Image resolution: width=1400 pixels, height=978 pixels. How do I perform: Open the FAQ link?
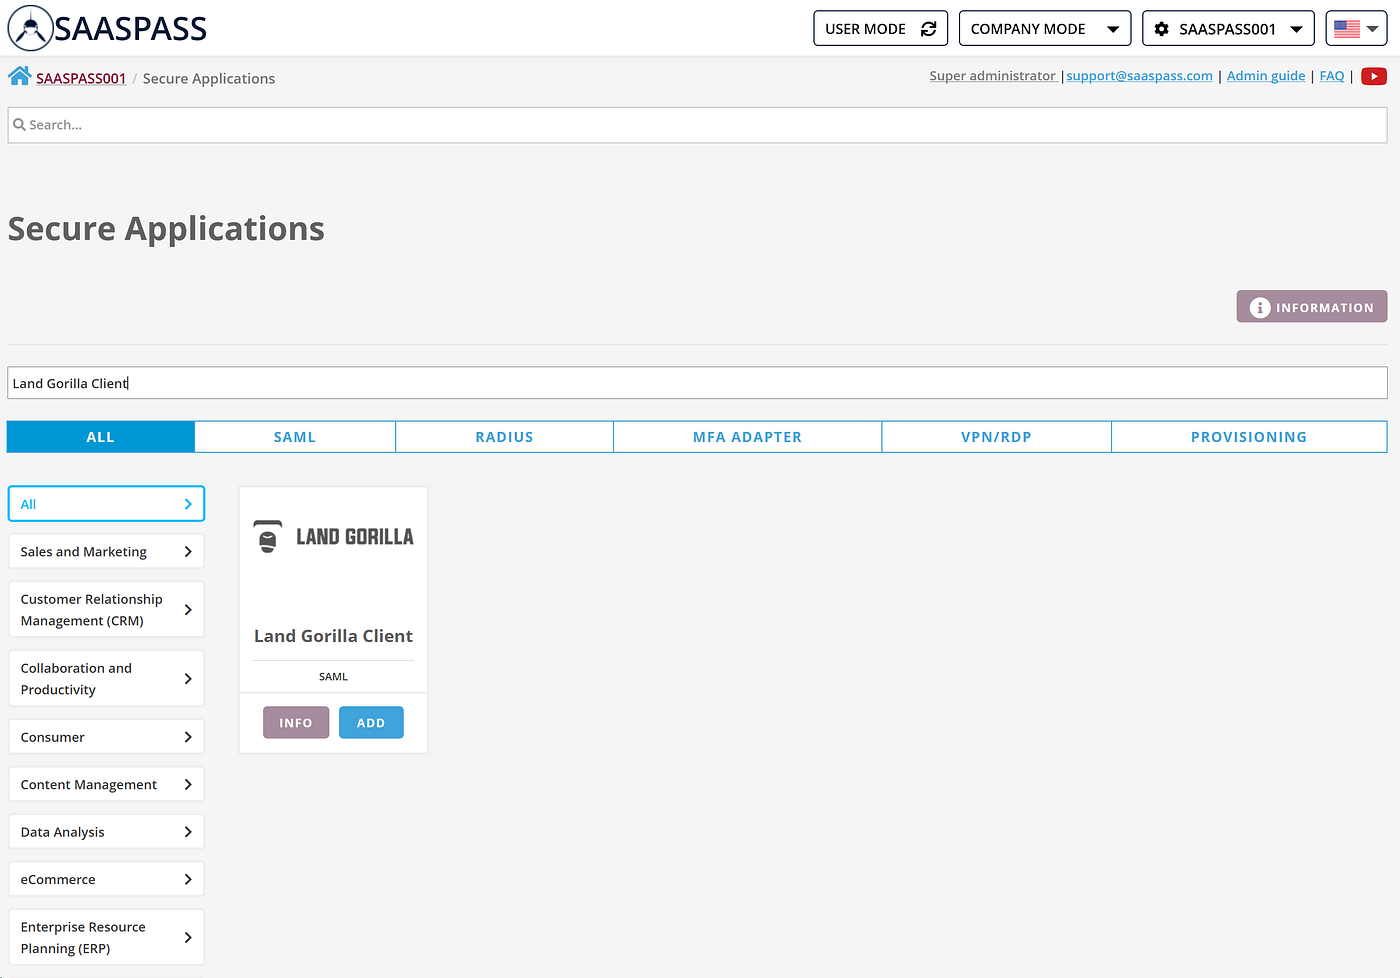click(1332, 76)
